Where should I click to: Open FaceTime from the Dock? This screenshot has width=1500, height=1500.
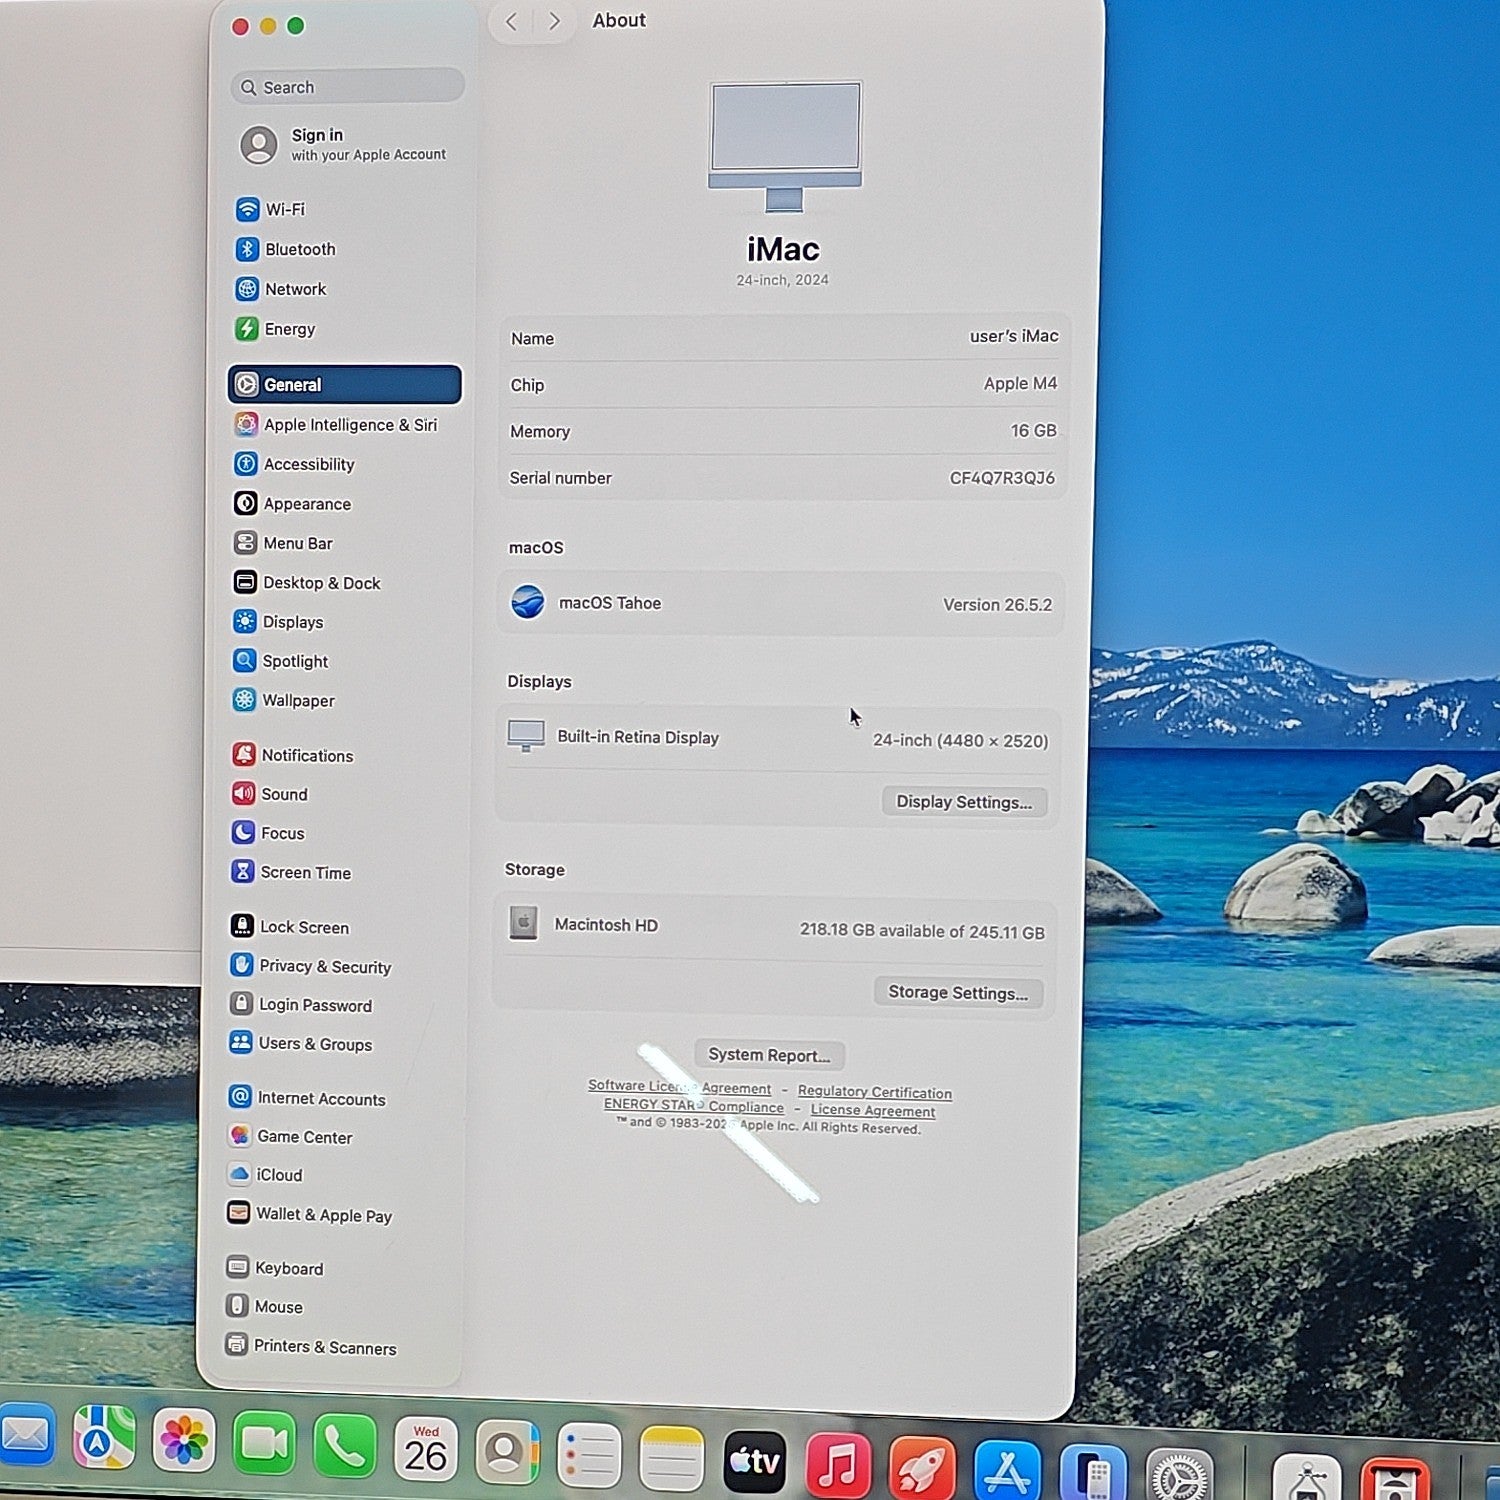(x=264, y=1444)
